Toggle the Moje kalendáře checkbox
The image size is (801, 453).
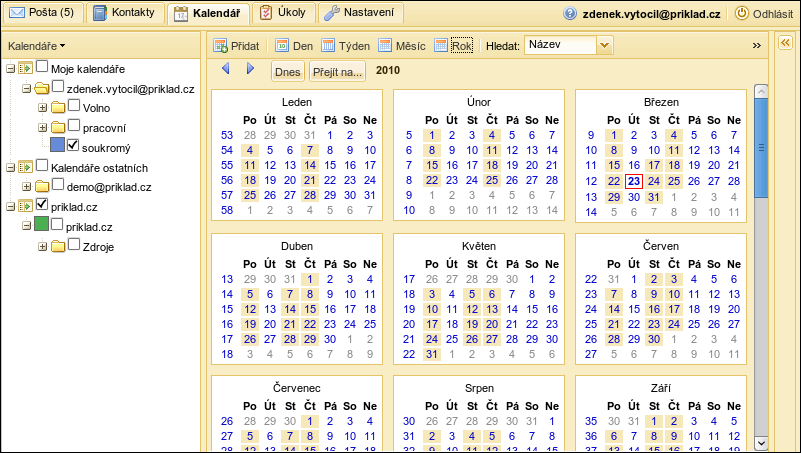point(42,66)
